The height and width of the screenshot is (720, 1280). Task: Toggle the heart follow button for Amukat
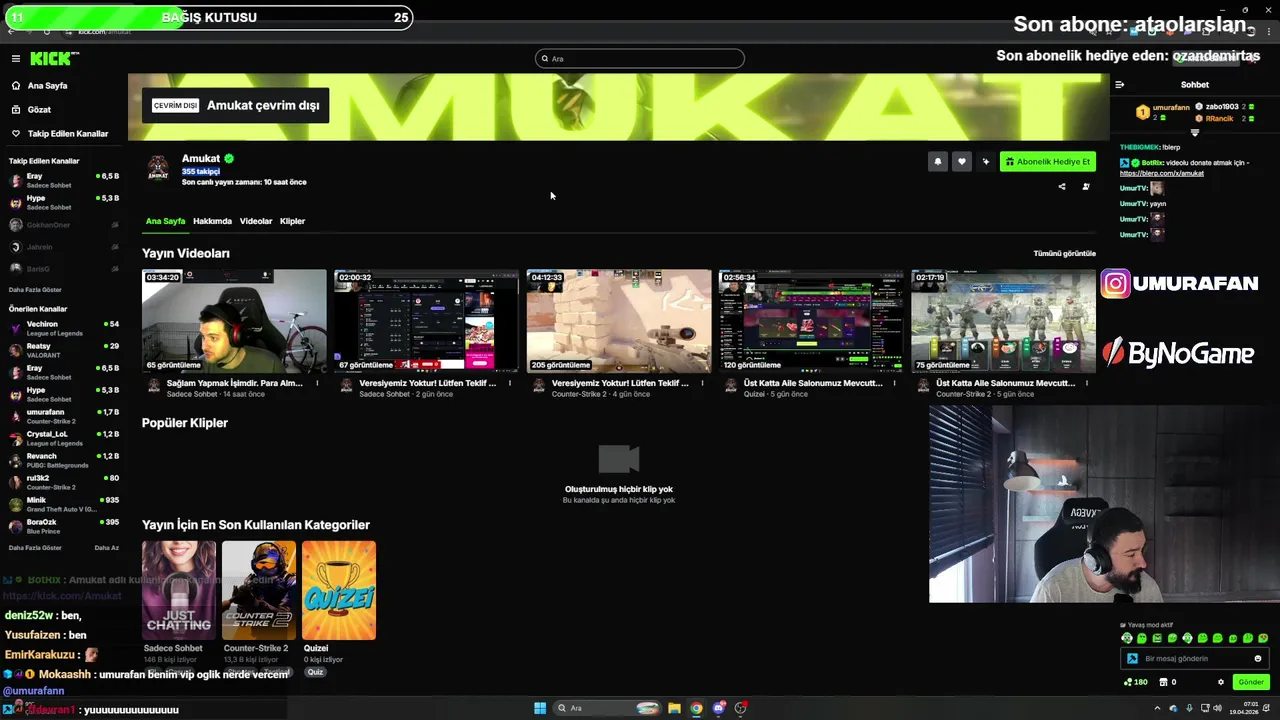pos(961,162)
